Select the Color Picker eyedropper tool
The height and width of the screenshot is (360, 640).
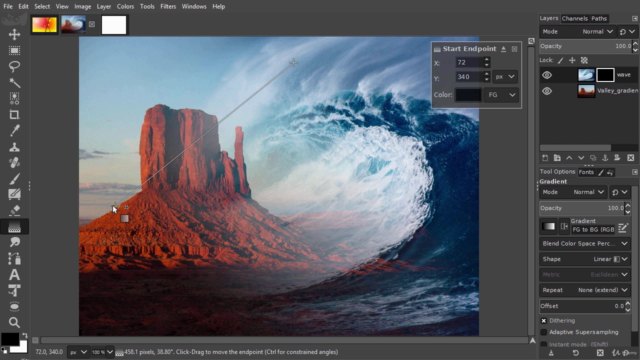14,131
